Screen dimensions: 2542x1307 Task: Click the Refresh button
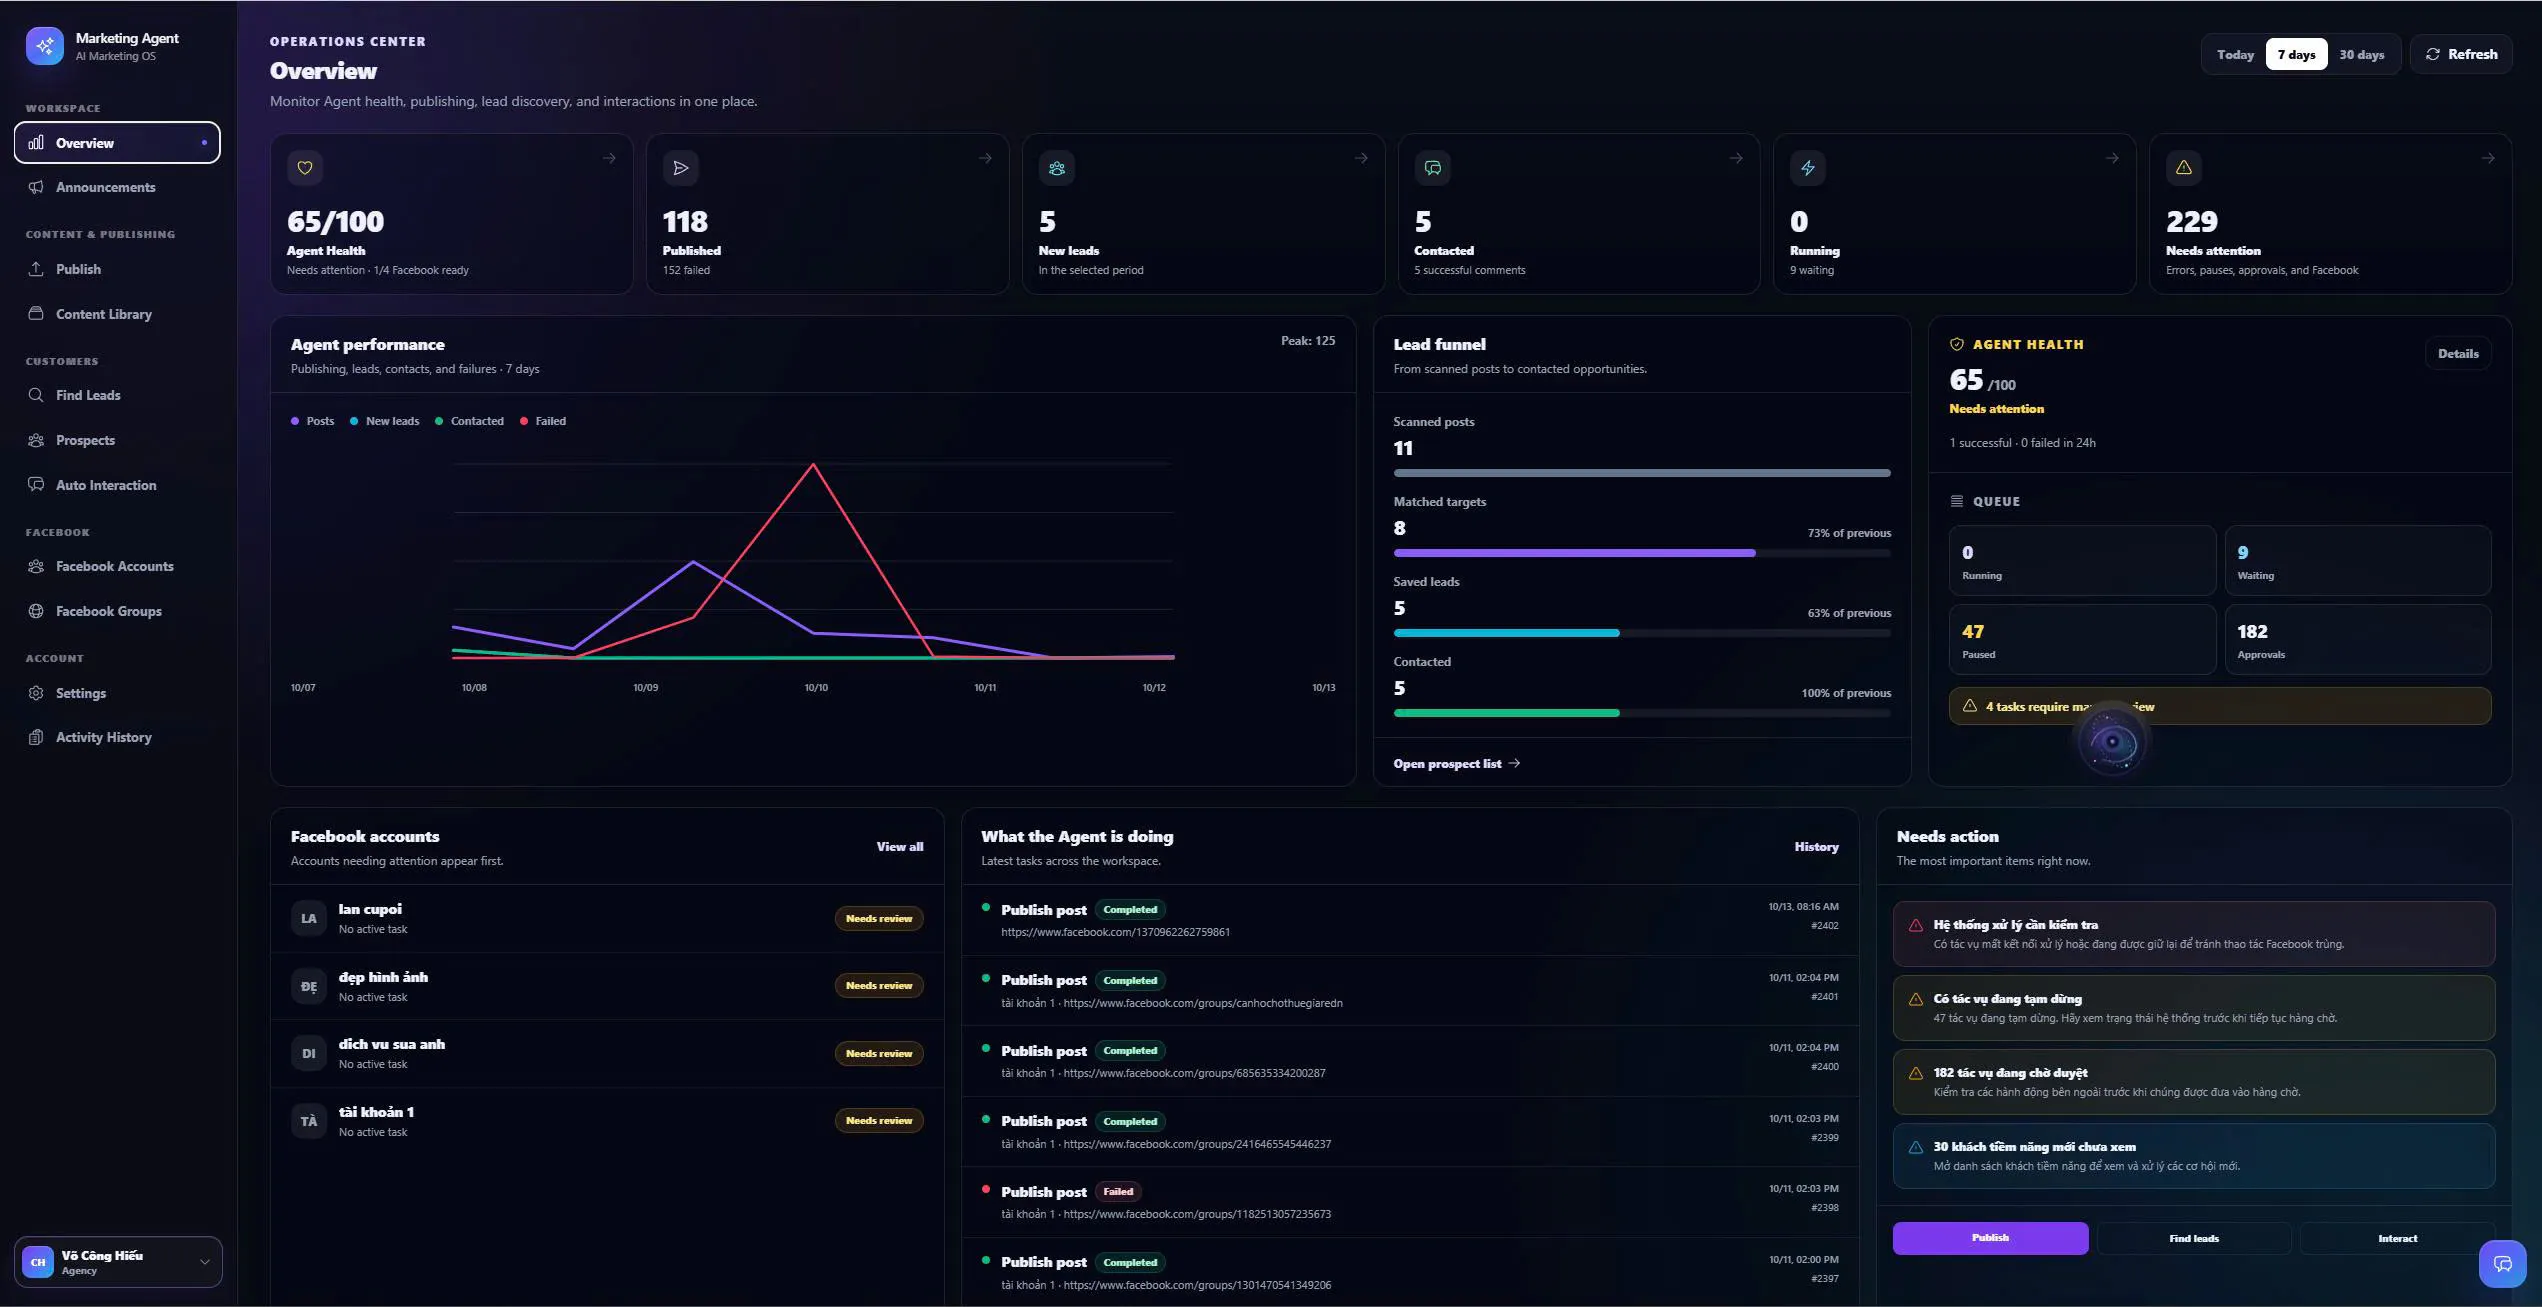[2461, 54]
